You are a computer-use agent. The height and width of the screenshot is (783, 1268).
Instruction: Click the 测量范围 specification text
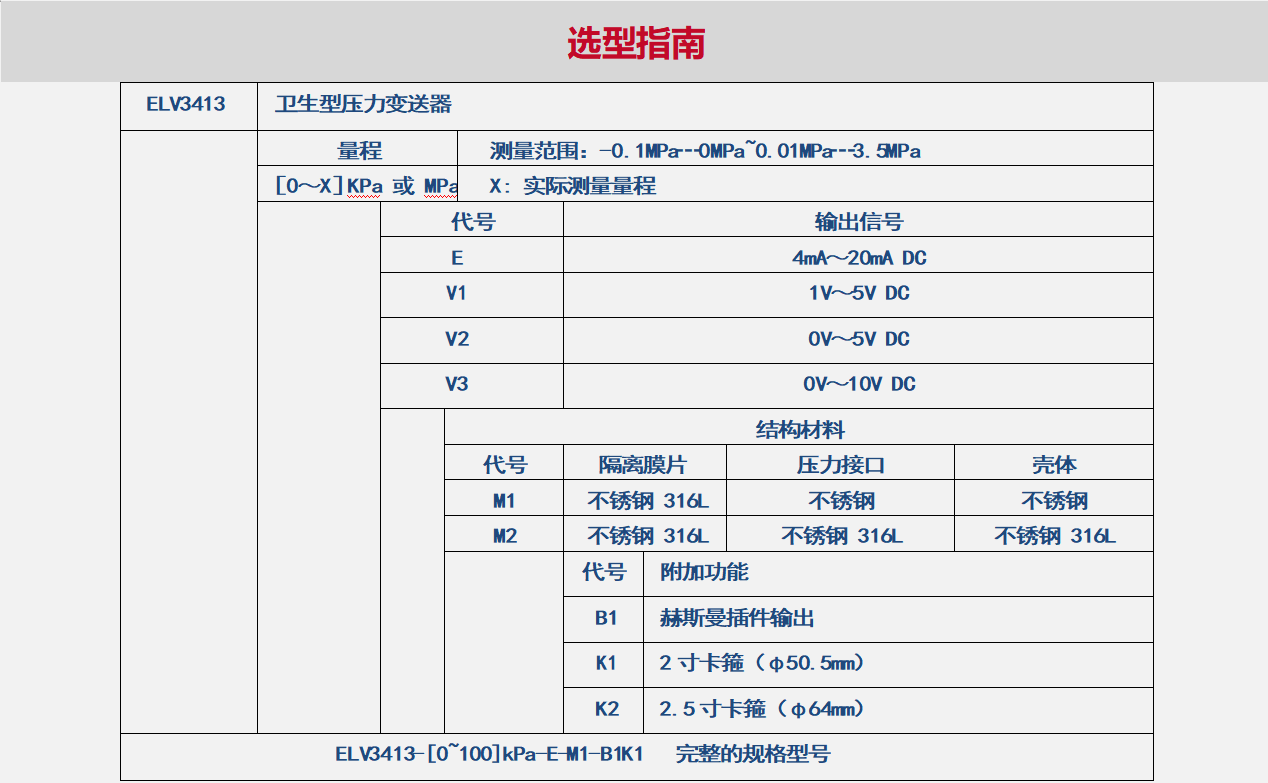pos(705,151)
